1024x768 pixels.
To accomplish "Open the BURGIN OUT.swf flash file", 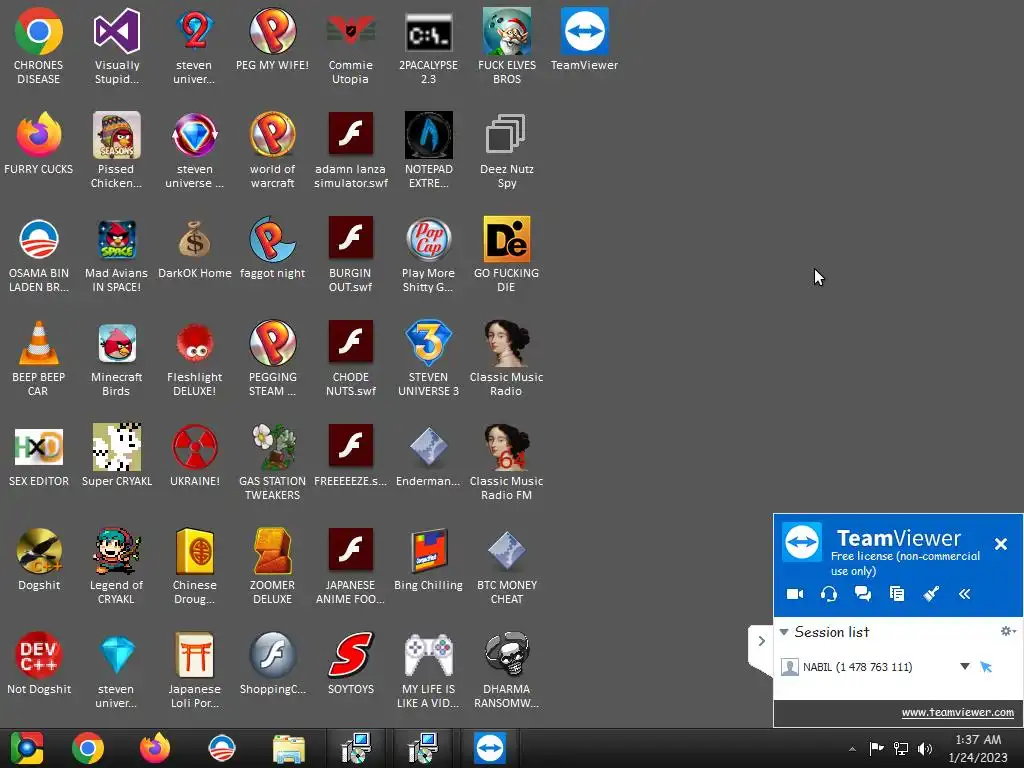I will click(350, 255).
